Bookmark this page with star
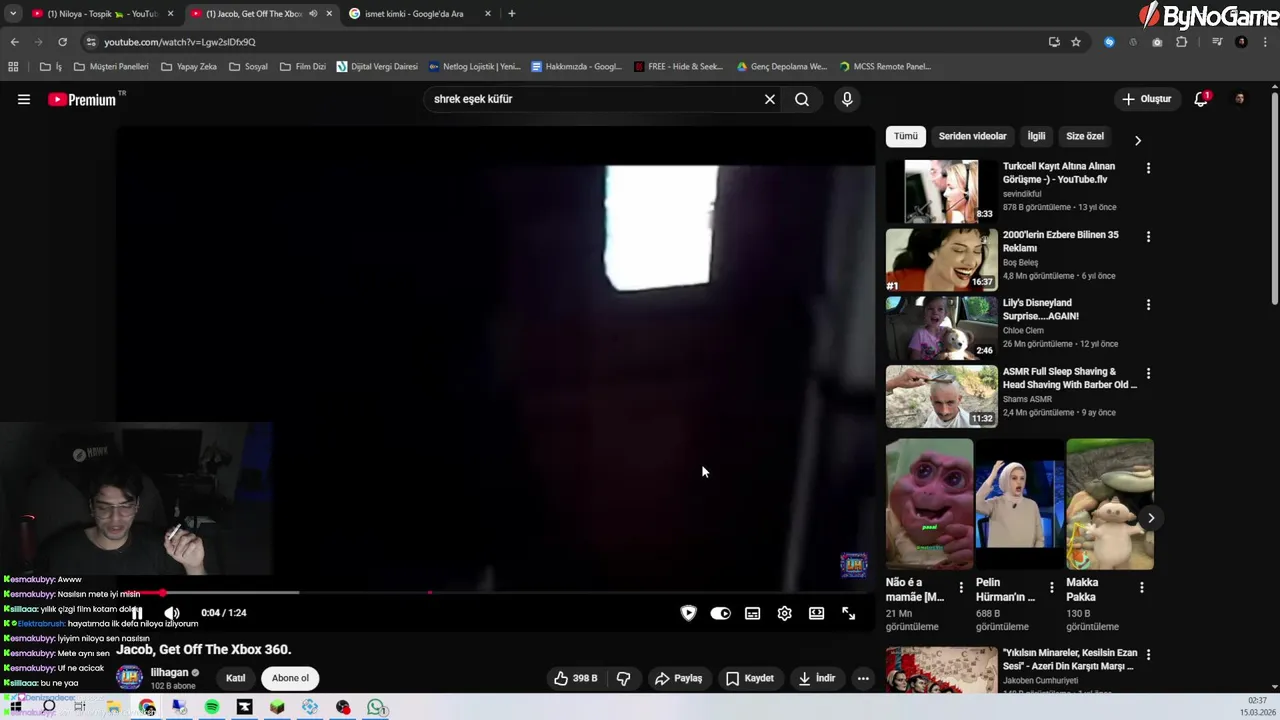The width and height of the screenshot is (1280, 720). click(x=1076, y=42)
